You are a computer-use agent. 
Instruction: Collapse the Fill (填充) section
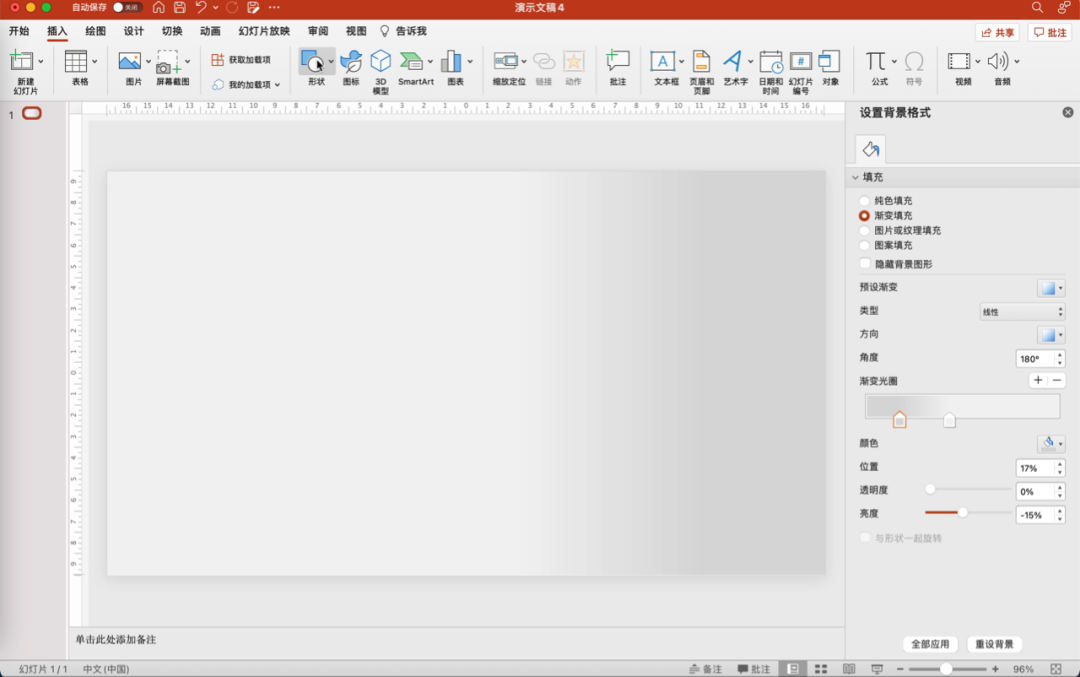pos(855,177)
